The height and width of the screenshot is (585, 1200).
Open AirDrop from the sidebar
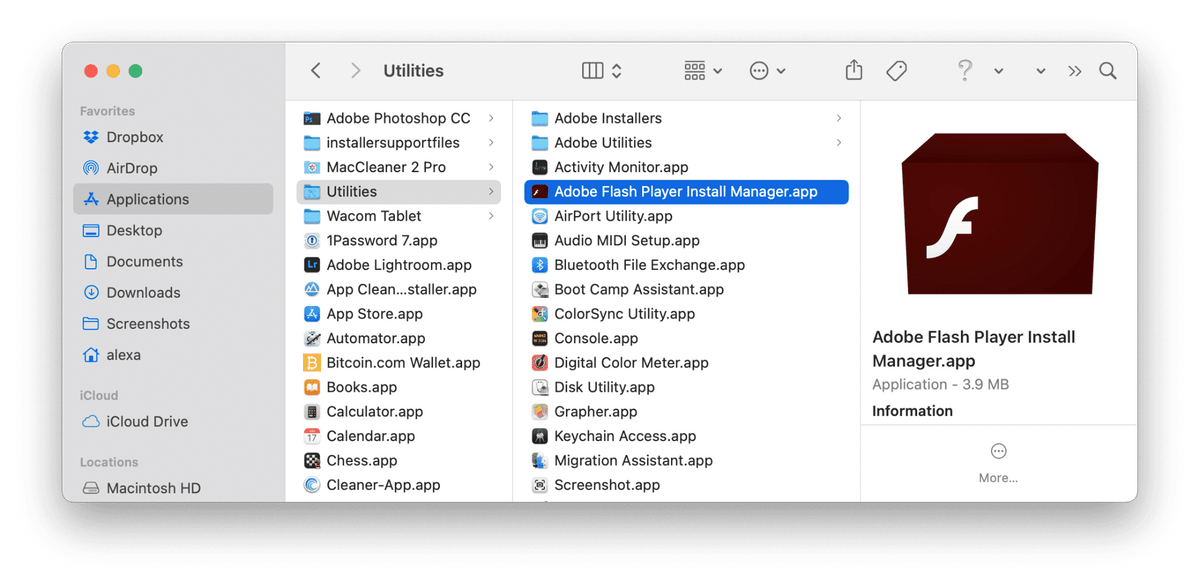[x=132, y=168]
